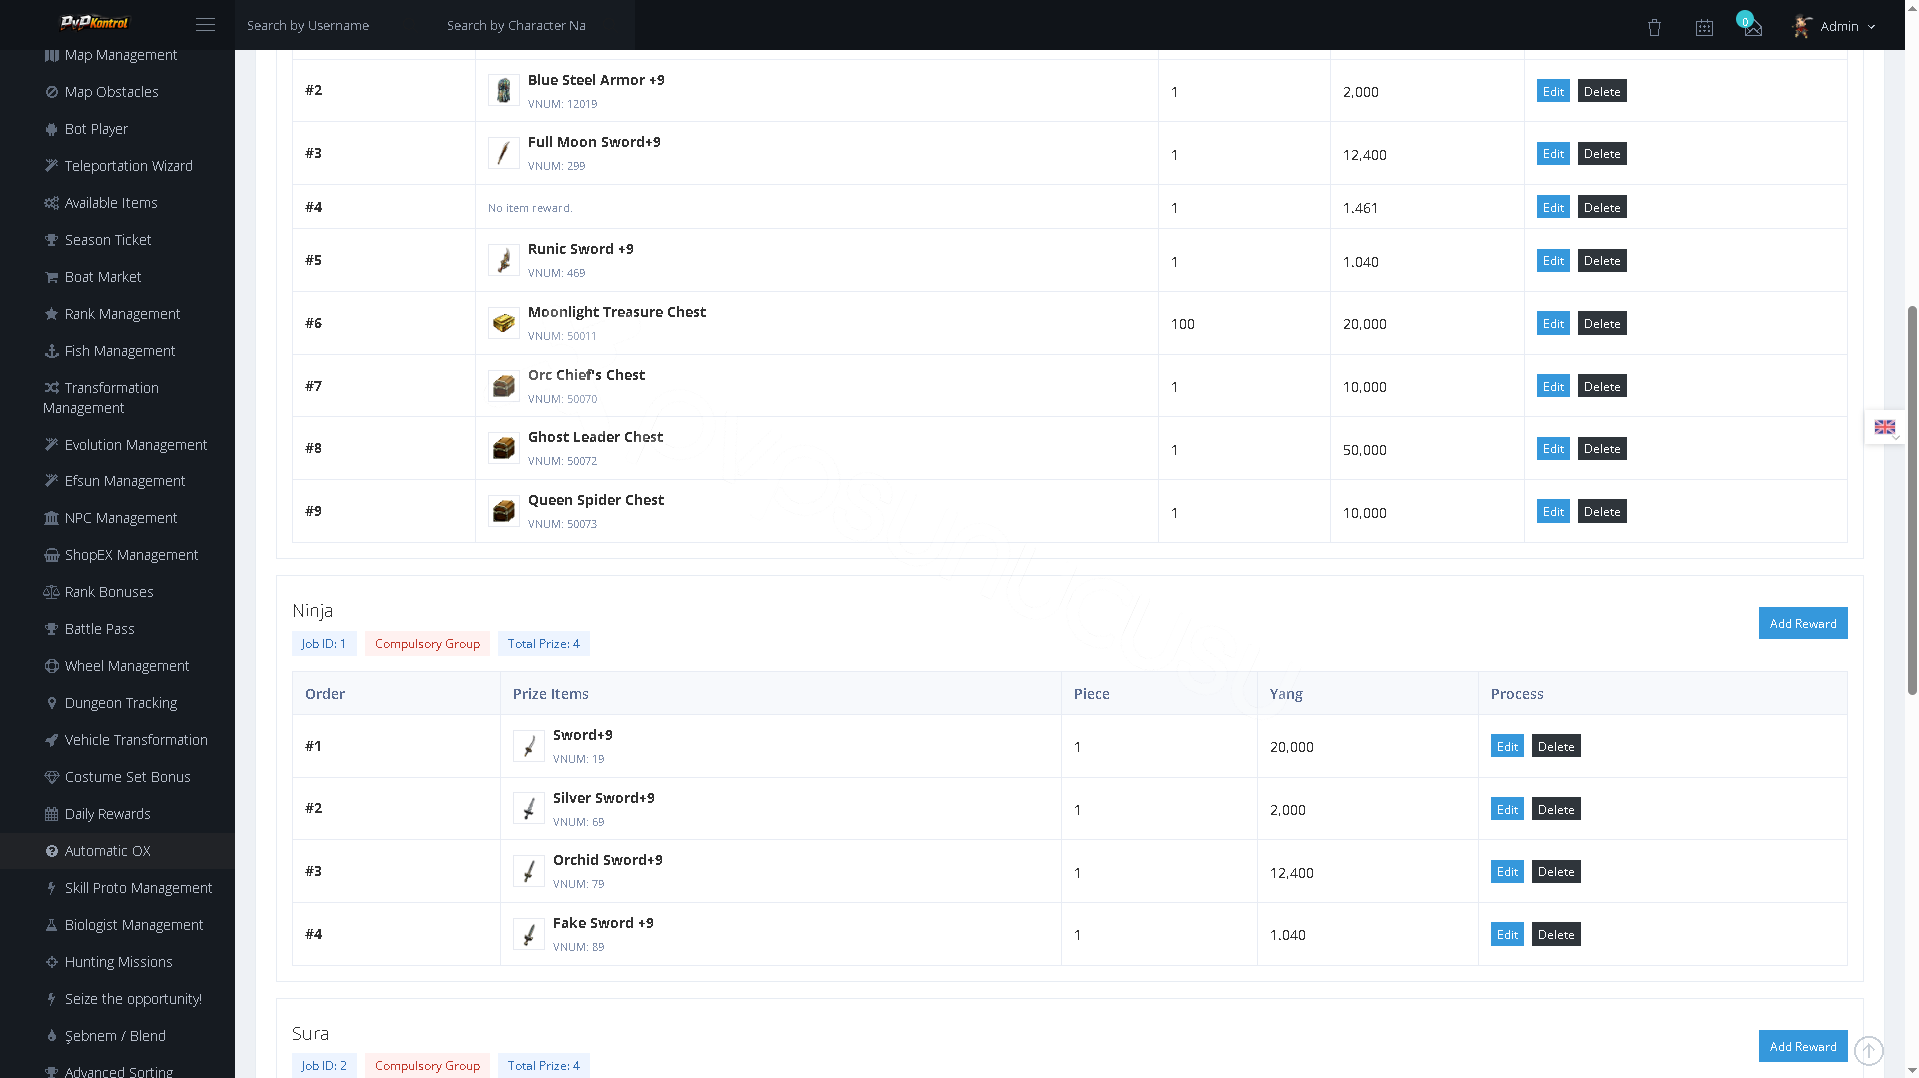Viewport: 1919px width, 1078px height.
Task: Add Reward to Ninja group
Action: (1802, 623)
